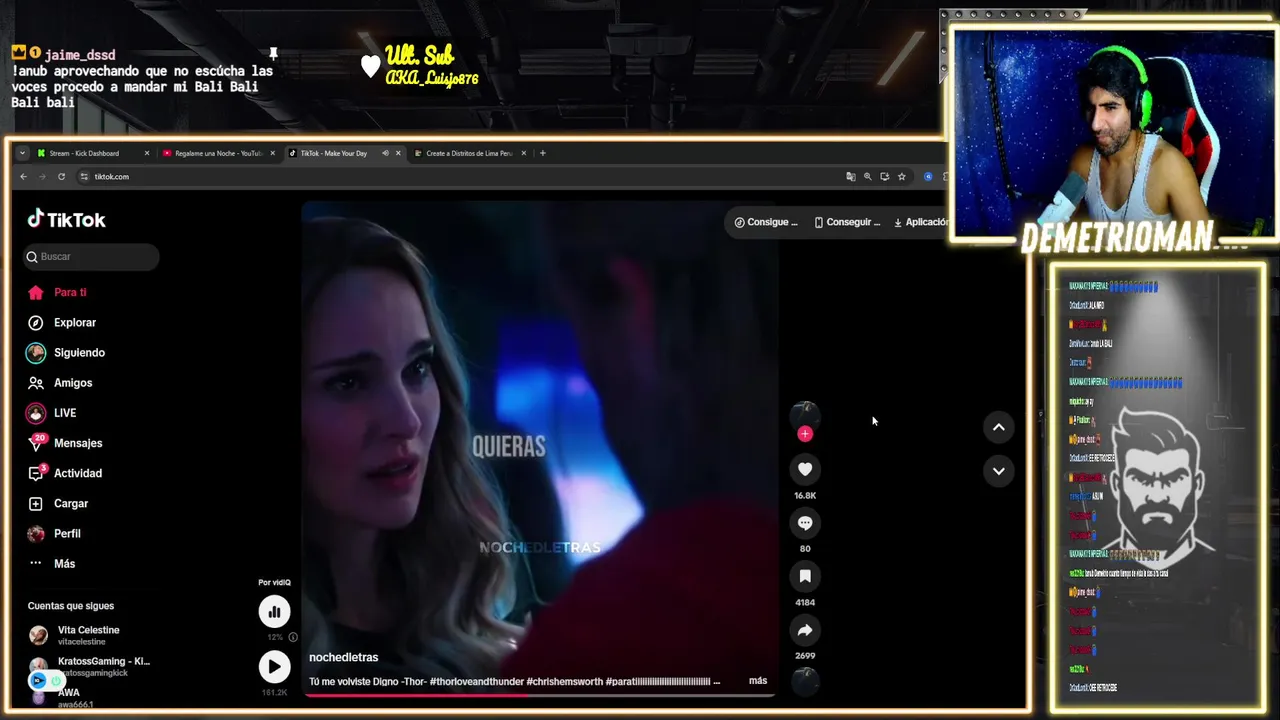Click the 'Por vidIQ' label
This screenshot has width=1280, height=720.
tap(274, 582)
